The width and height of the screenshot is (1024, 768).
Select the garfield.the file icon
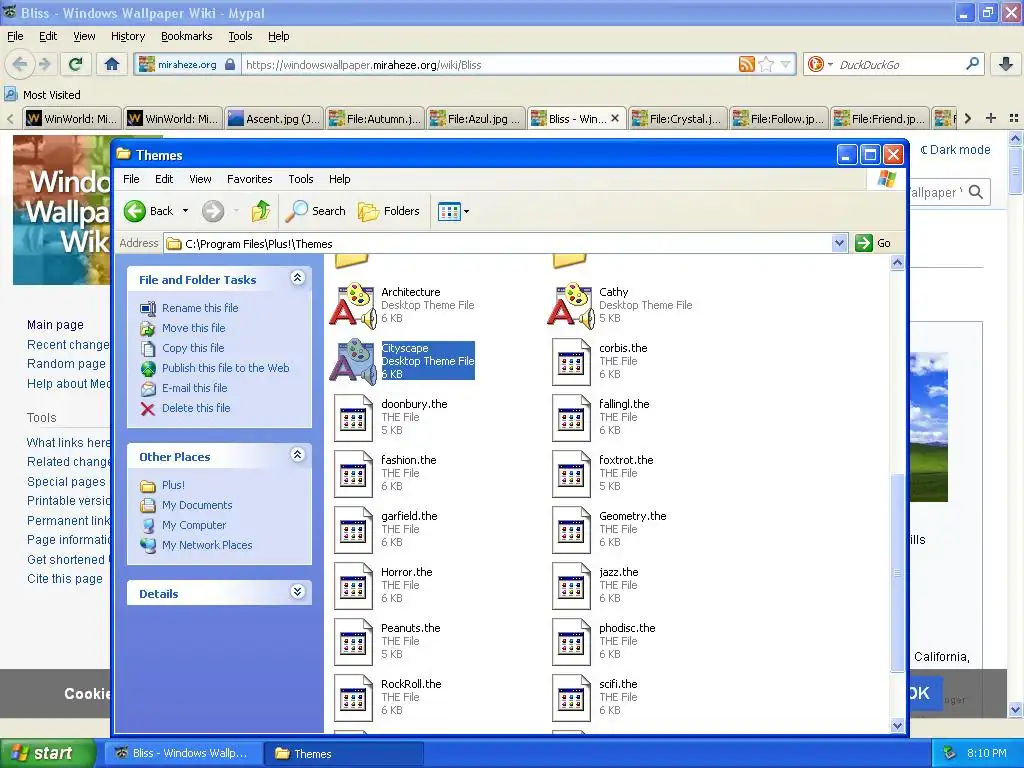(x=353, y=530)
